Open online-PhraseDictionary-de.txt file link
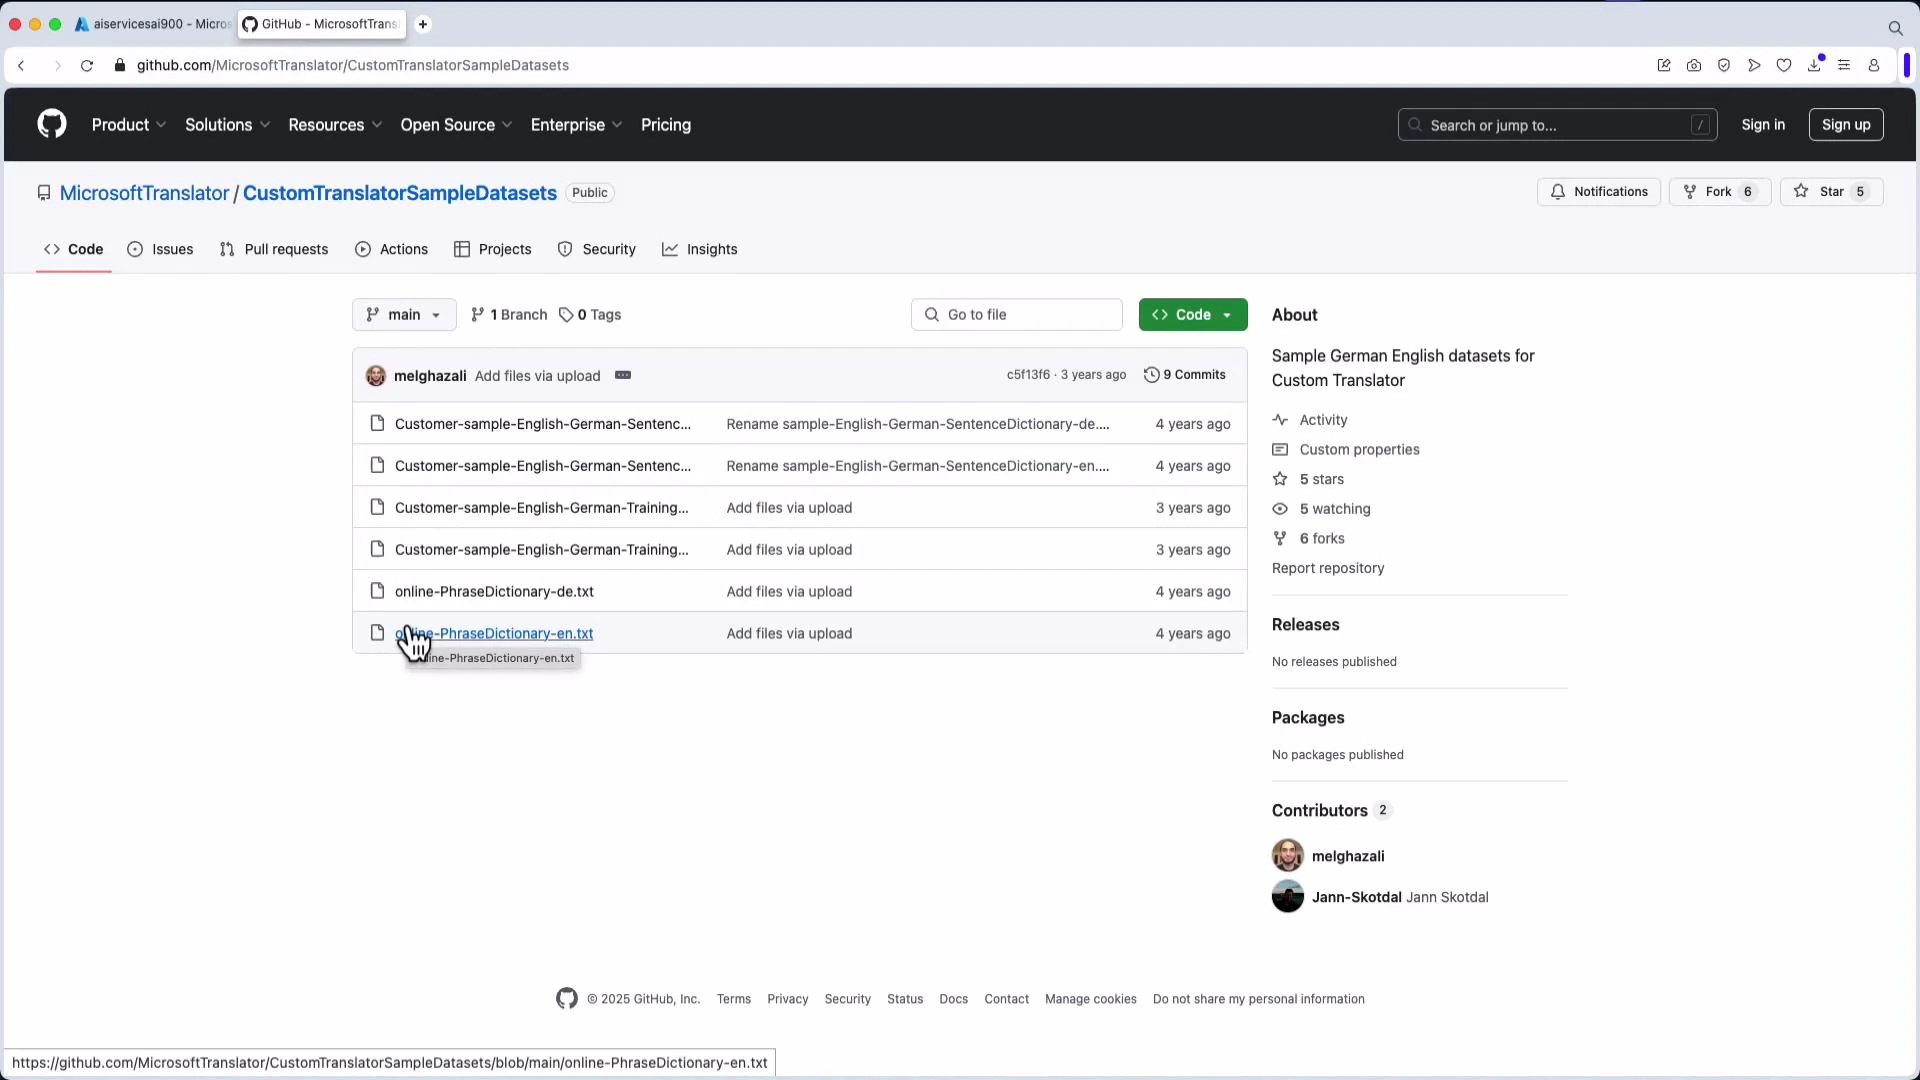1920x1080 pixels. [494, 591]
